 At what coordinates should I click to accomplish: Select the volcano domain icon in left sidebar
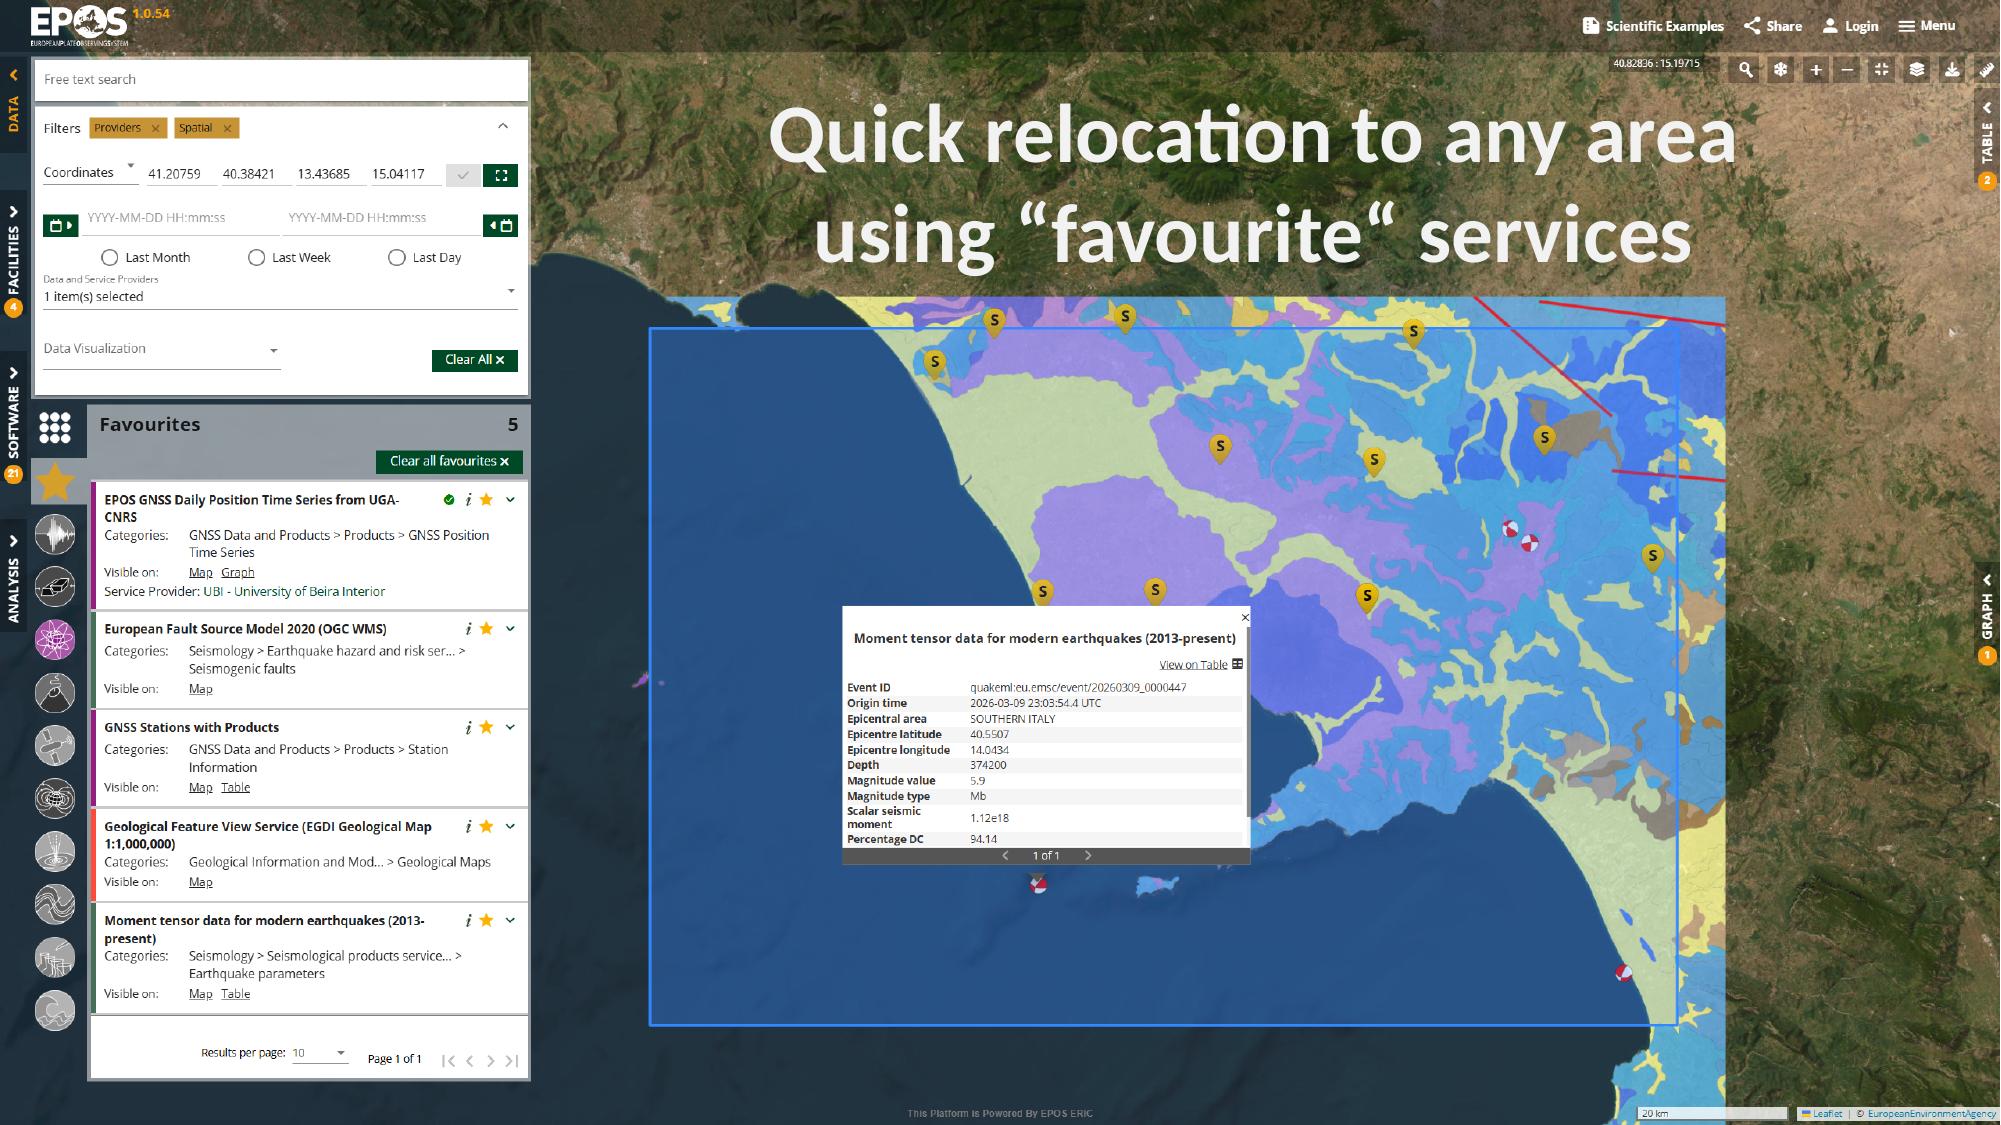[x=55, y=691]
